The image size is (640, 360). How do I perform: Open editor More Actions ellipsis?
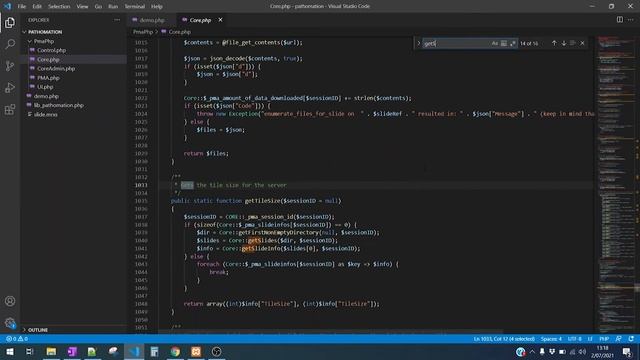(x=631, y=20)
